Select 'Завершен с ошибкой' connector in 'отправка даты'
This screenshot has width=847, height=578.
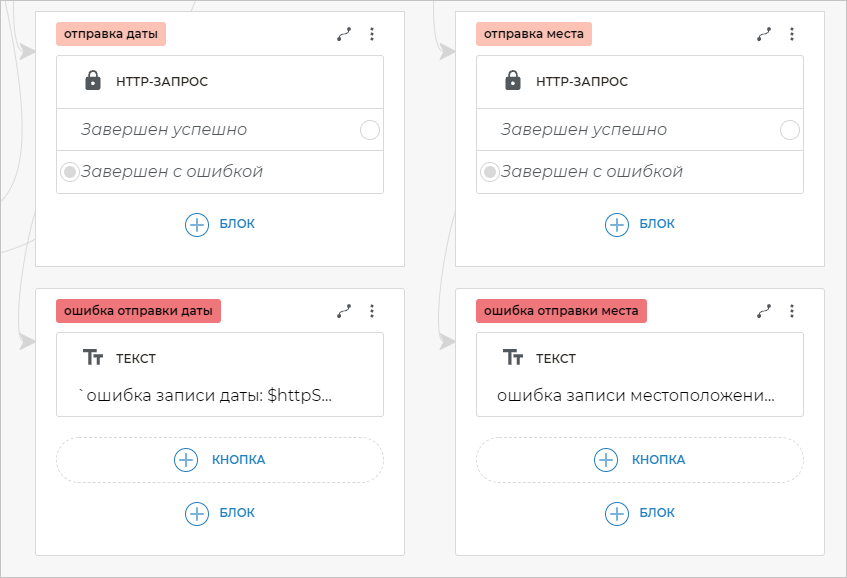click(70, 172)
